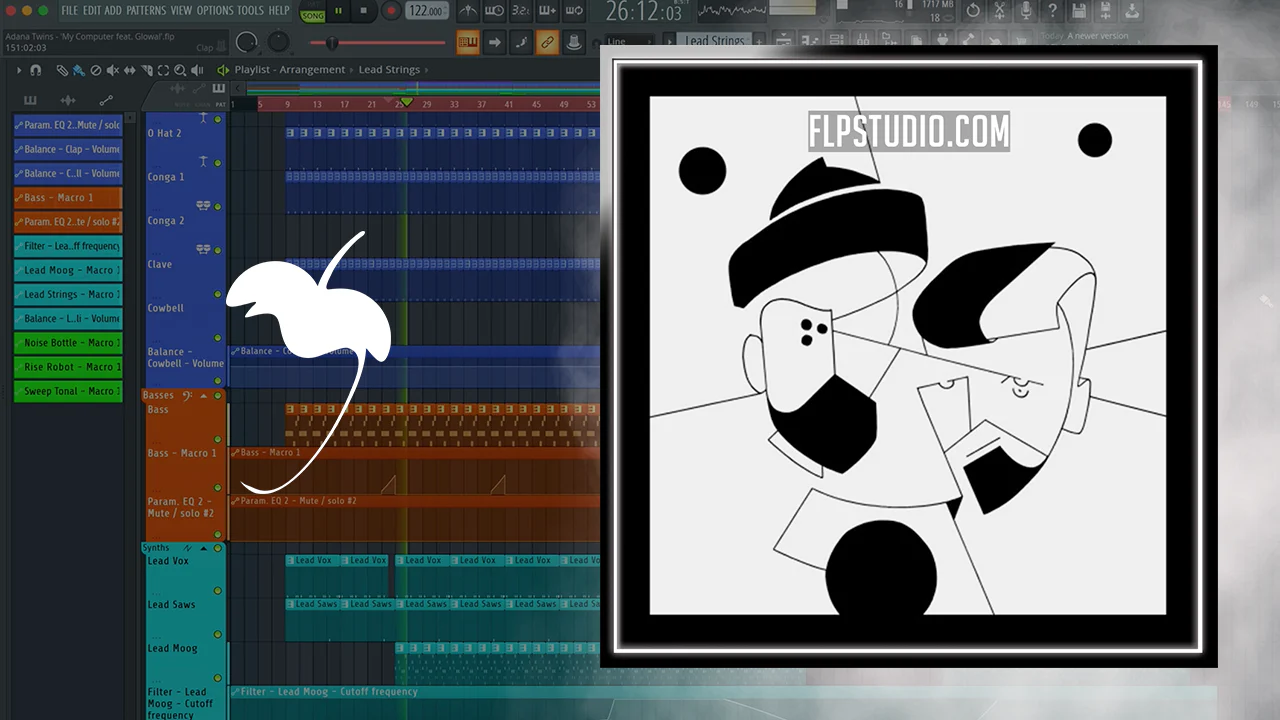Select the dashed-square Select tool in playlist
The image size is (1280, 720).
(163, 70)
